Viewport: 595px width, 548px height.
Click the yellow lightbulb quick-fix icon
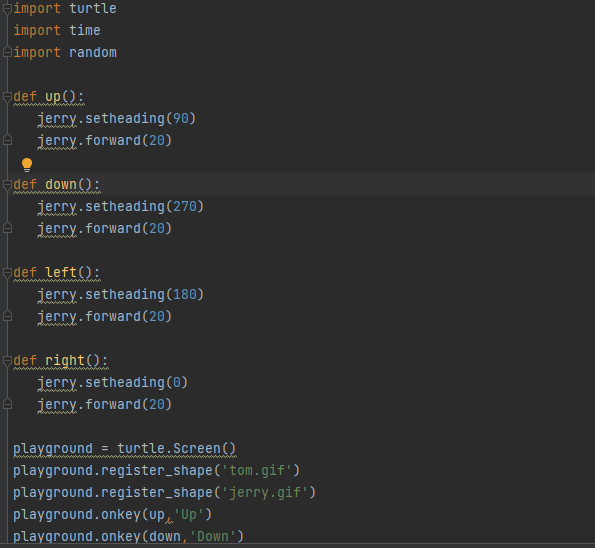tap(27, 165)
